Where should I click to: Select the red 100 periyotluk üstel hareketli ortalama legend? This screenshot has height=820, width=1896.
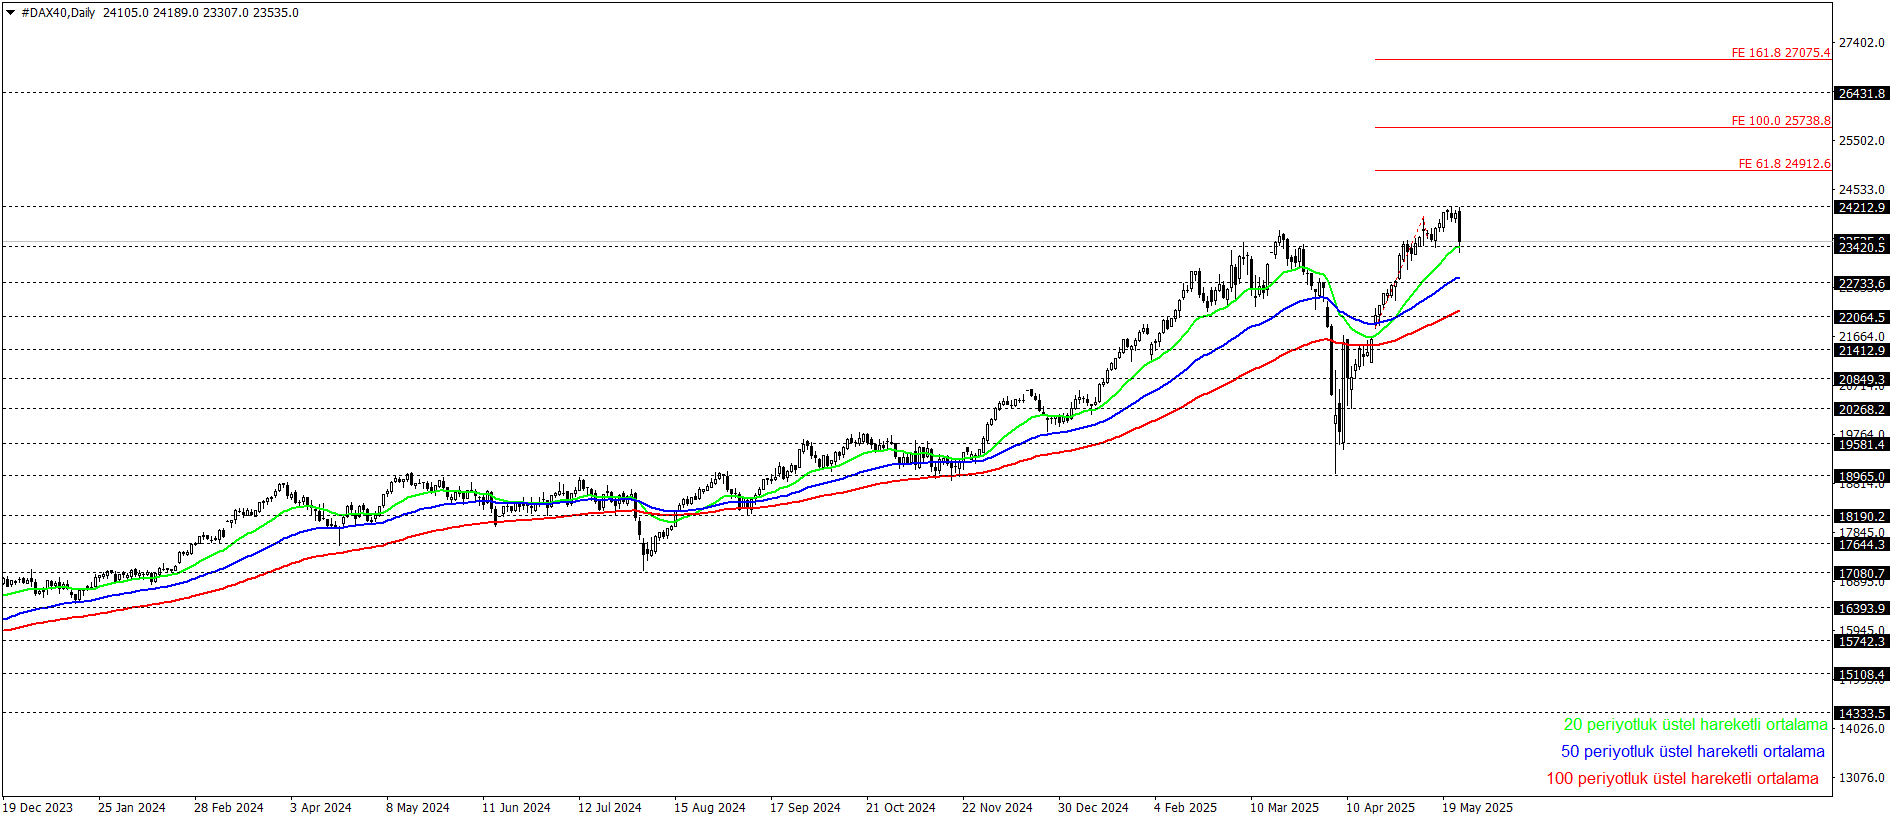coord(1682,778)
